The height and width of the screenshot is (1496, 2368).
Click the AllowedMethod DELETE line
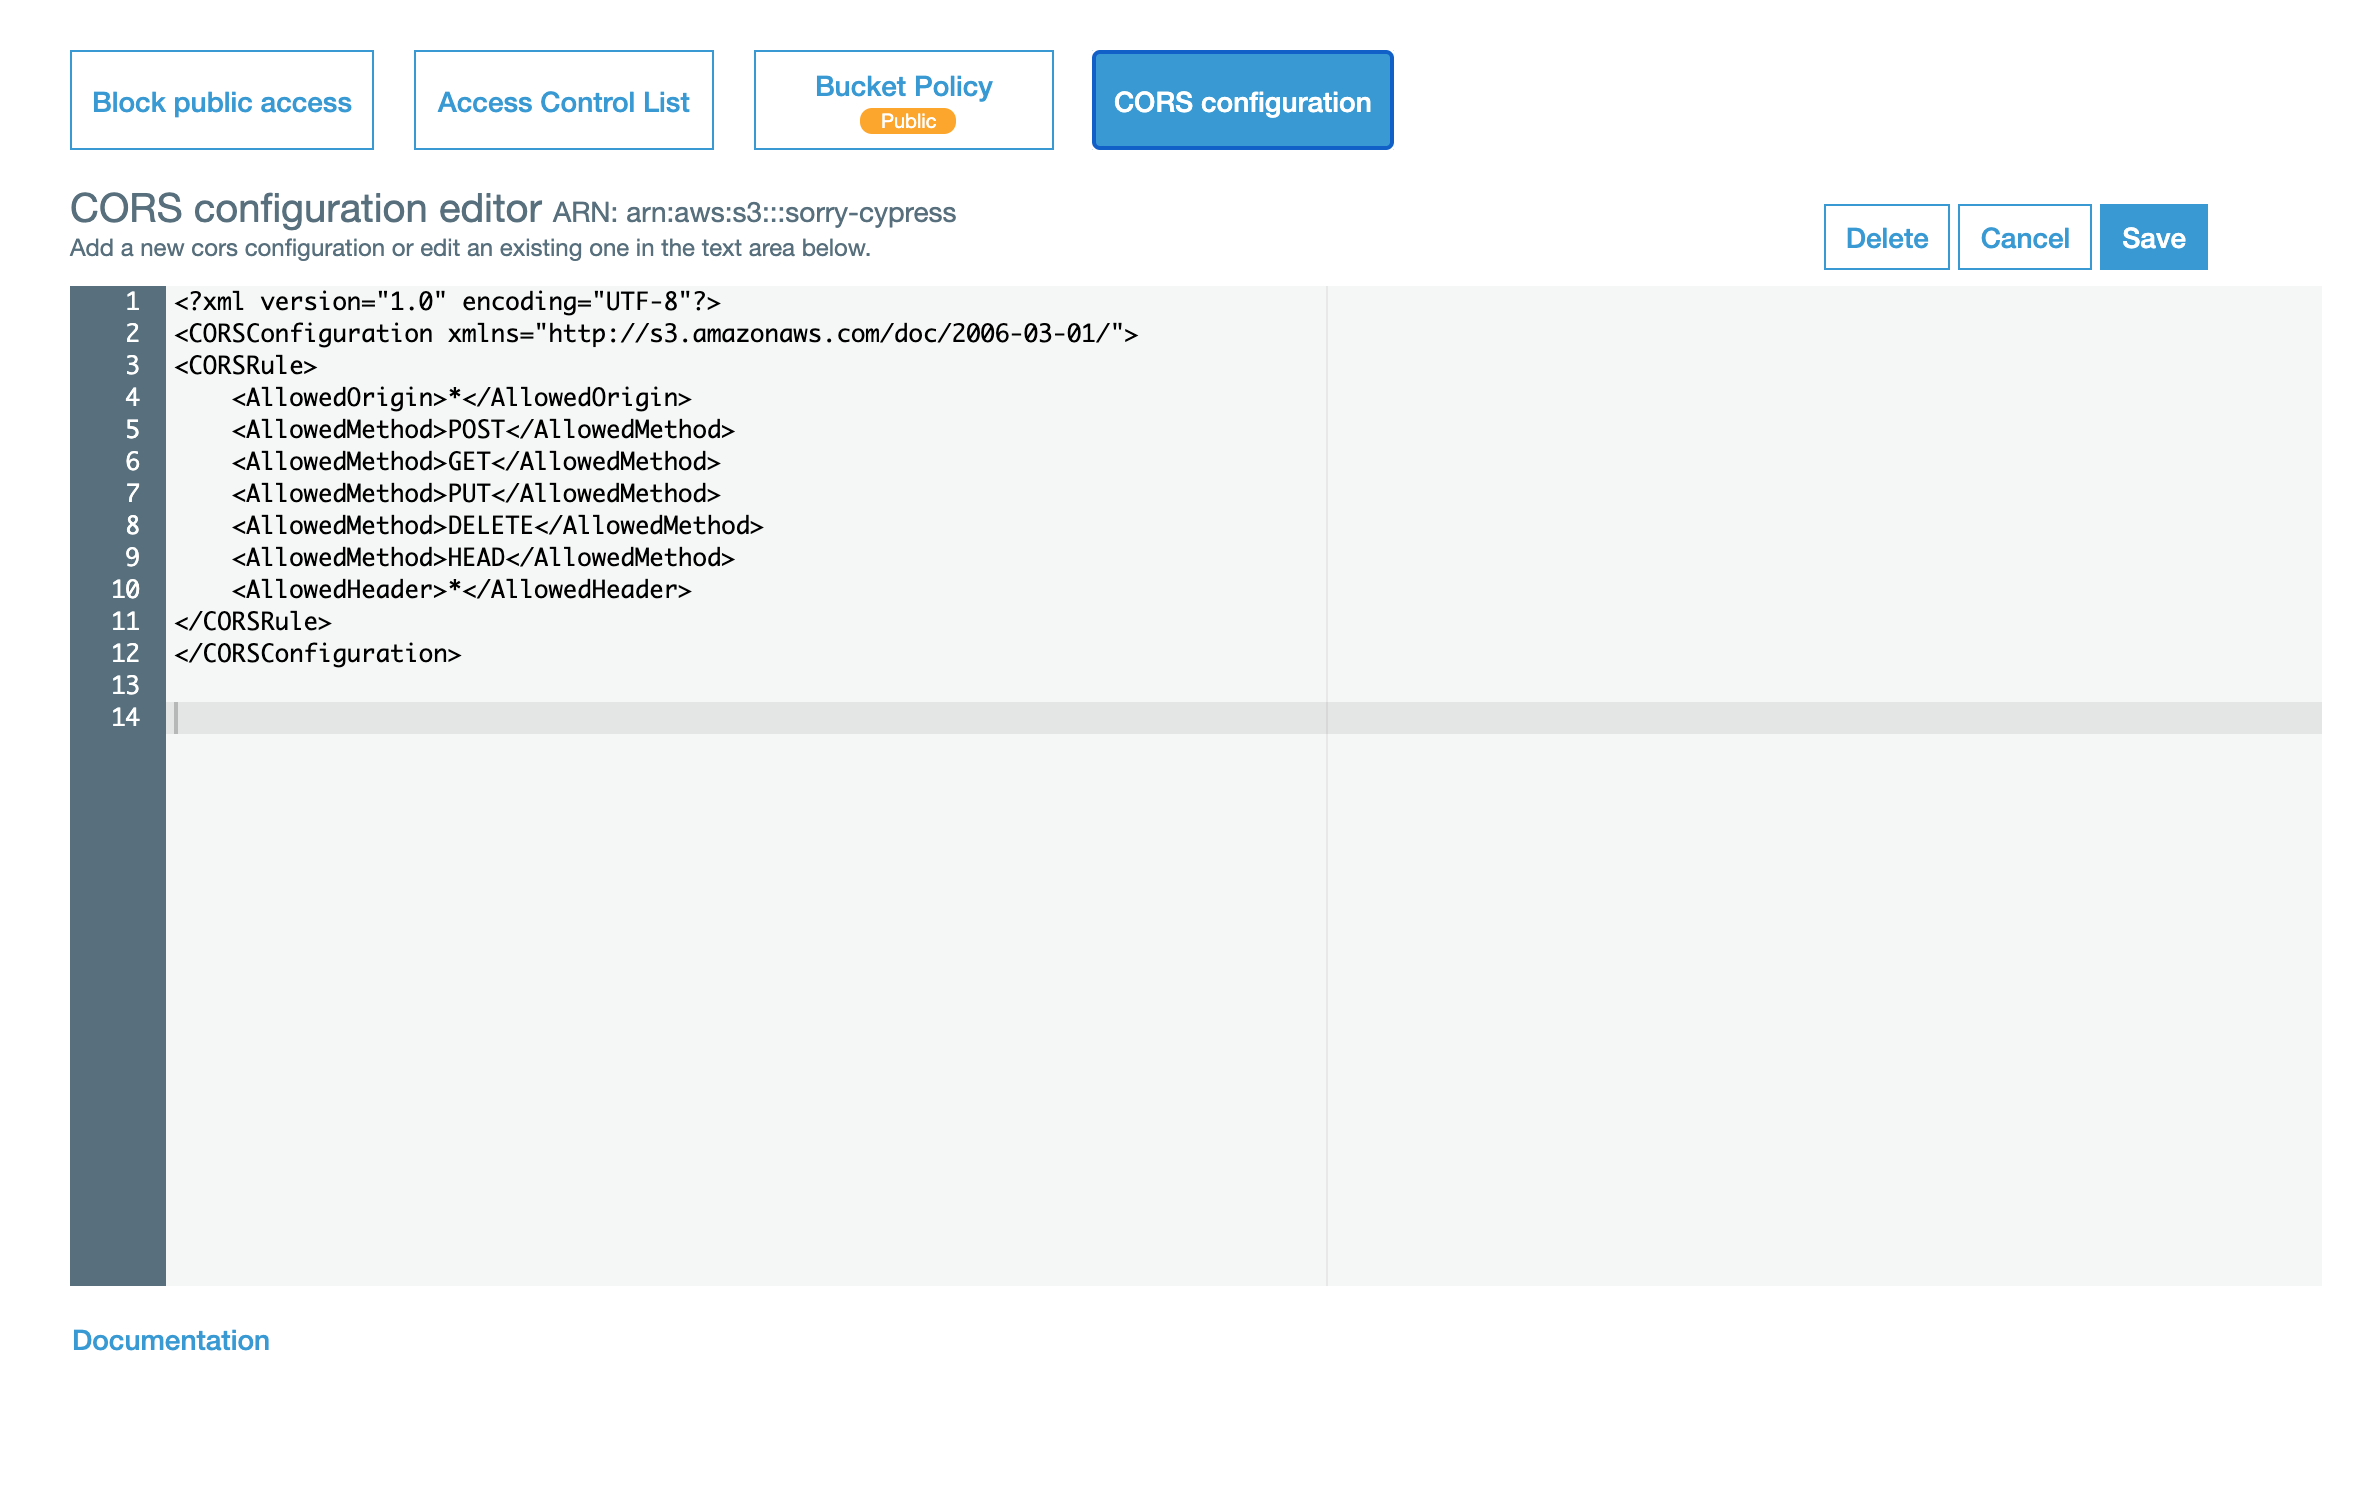click(495, 525)
